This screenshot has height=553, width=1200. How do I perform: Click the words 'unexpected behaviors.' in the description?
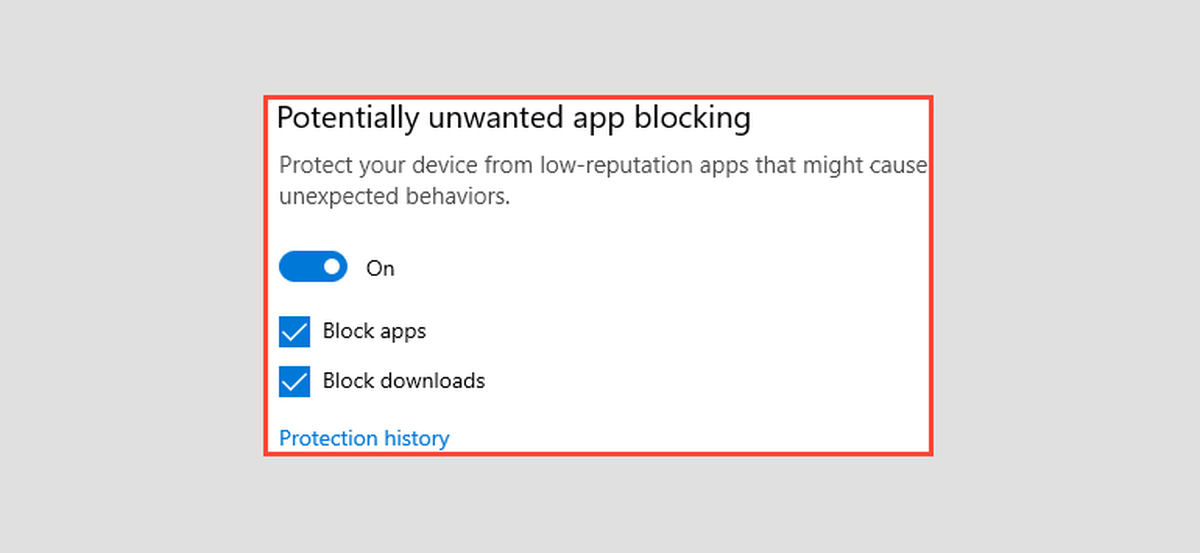395,197
